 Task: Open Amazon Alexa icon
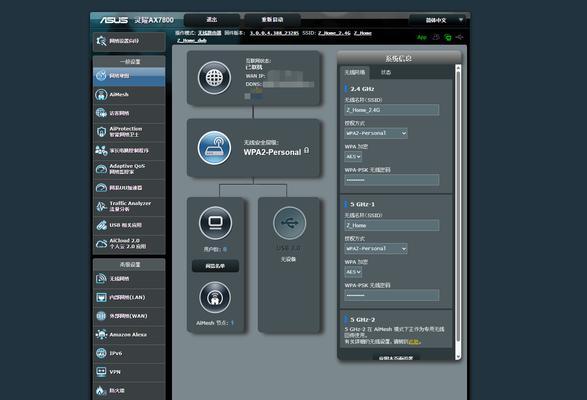tap(101, 334)
